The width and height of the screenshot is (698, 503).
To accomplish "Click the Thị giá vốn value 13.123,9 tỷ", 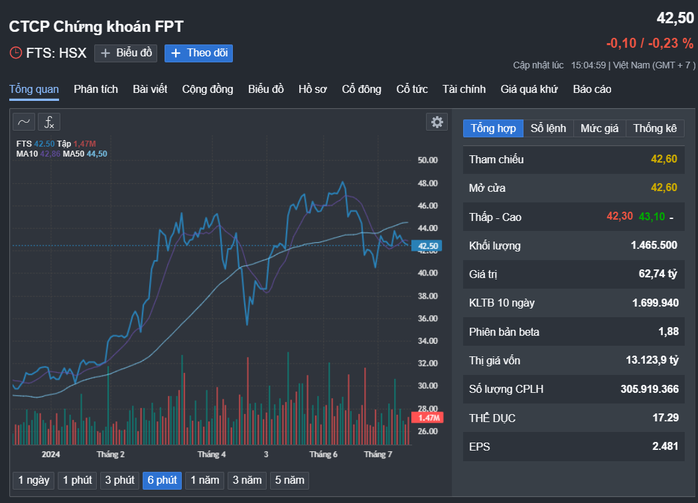I will [652, 360].
